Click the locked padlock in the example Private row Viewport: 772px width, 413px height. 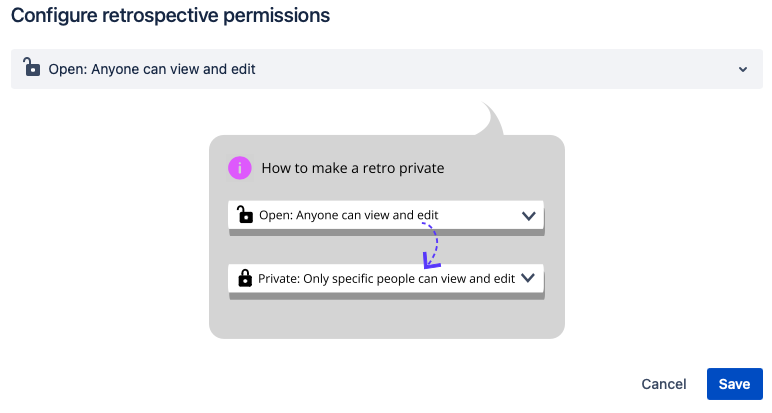[245, 279]
